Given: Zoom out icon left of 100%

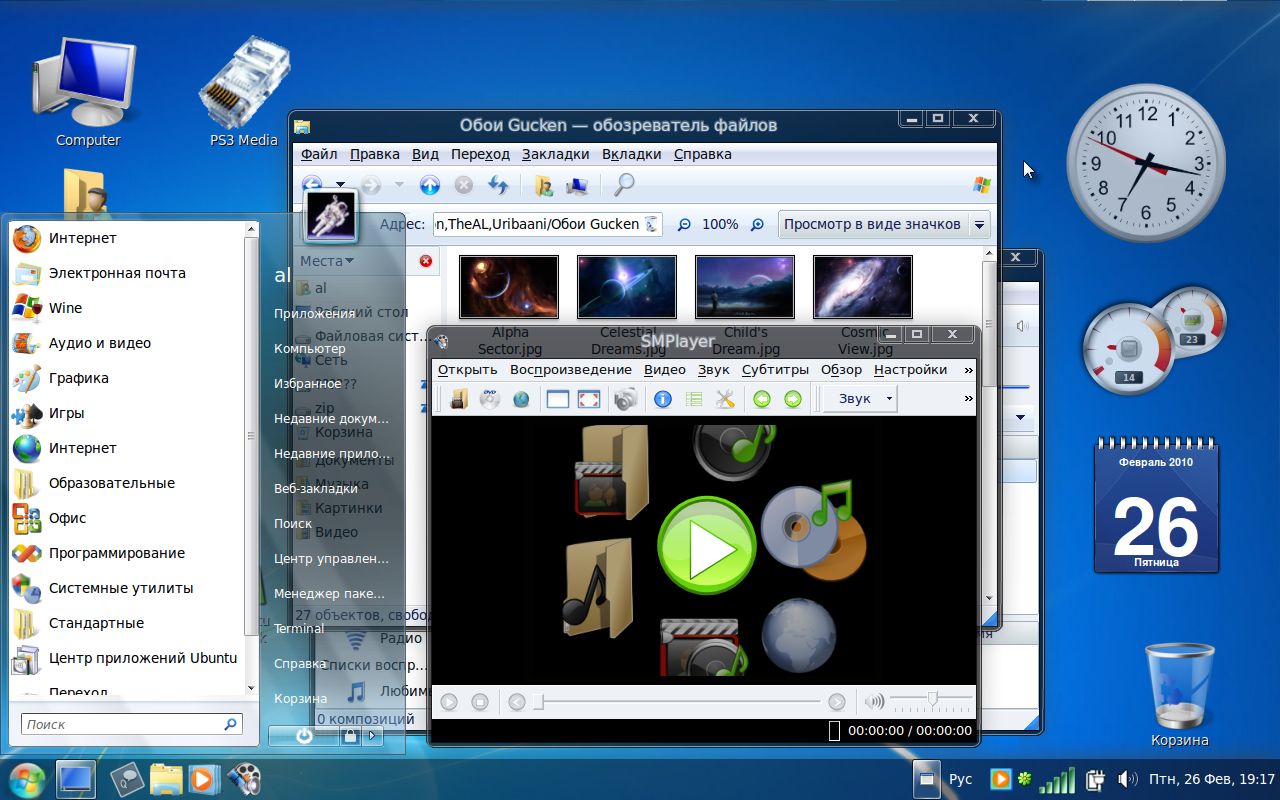Looking at the screenshot, I should tap(684, 225).
